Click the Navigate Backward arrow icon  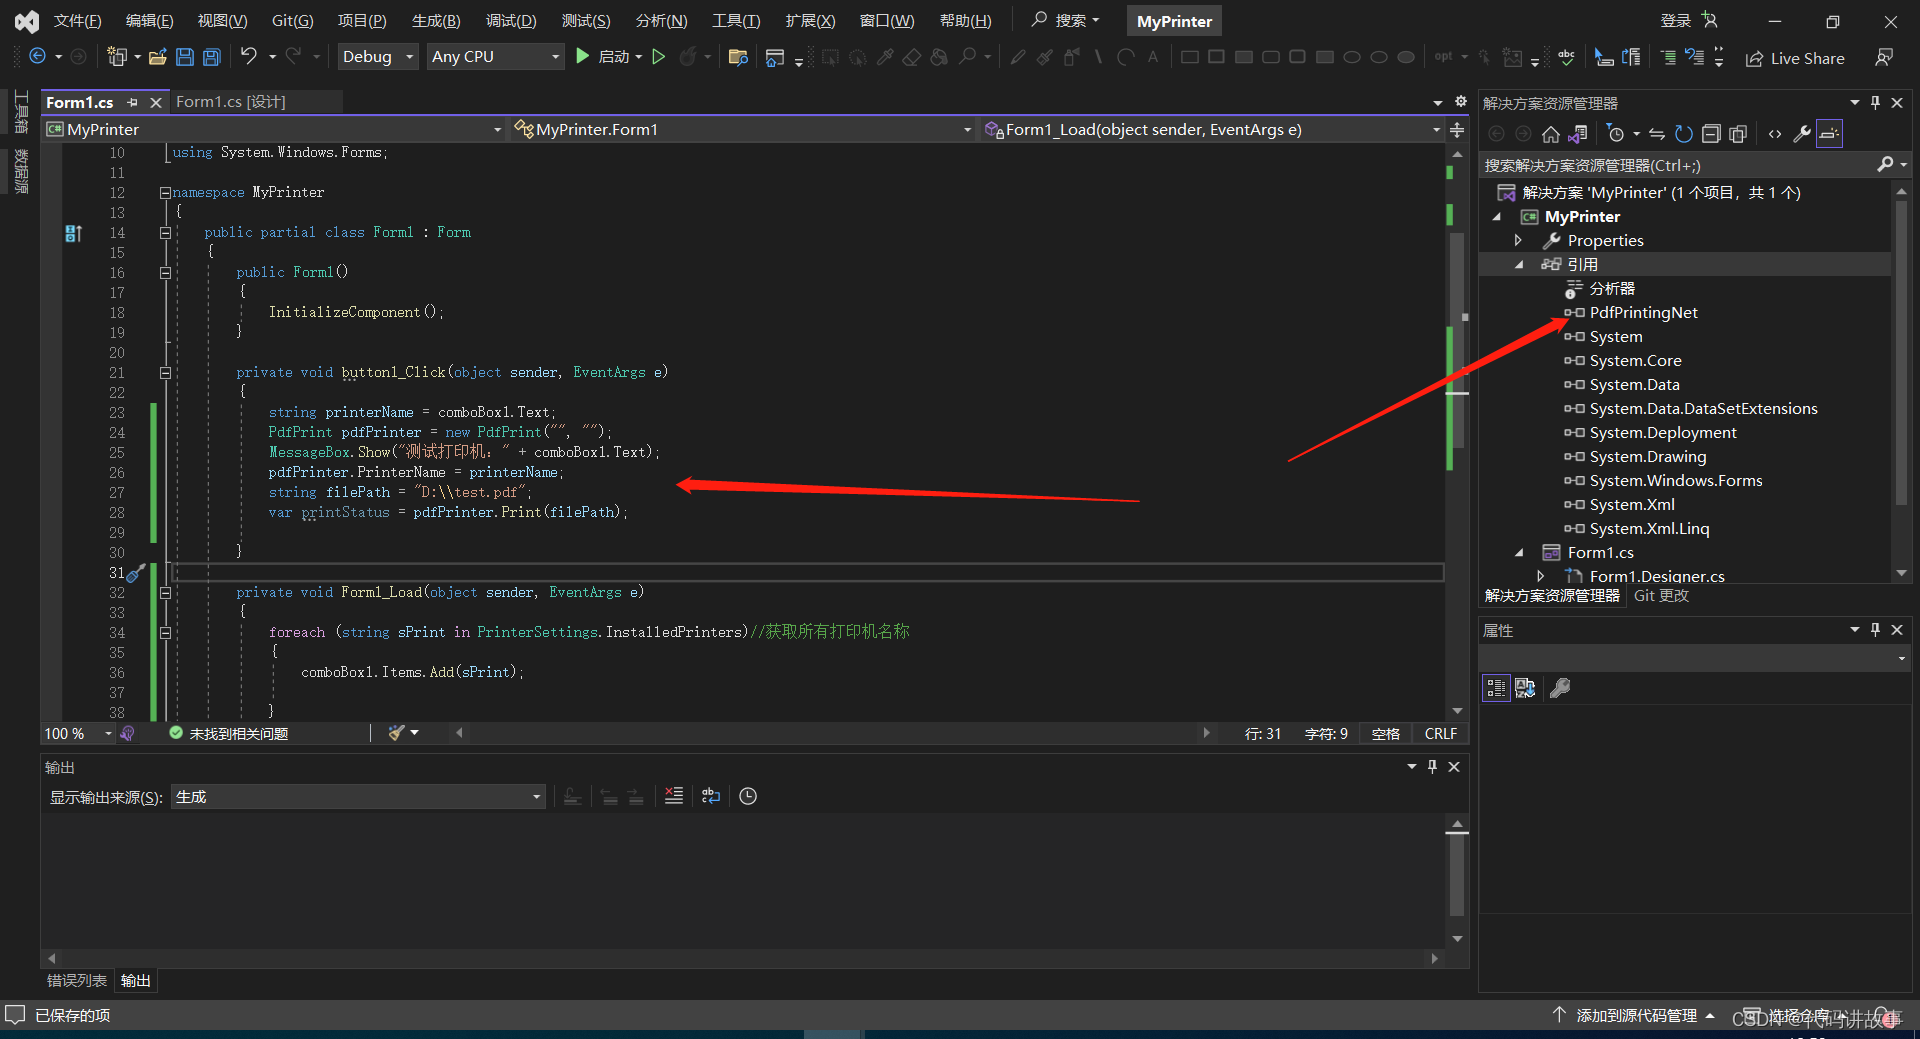click(37, 56)
